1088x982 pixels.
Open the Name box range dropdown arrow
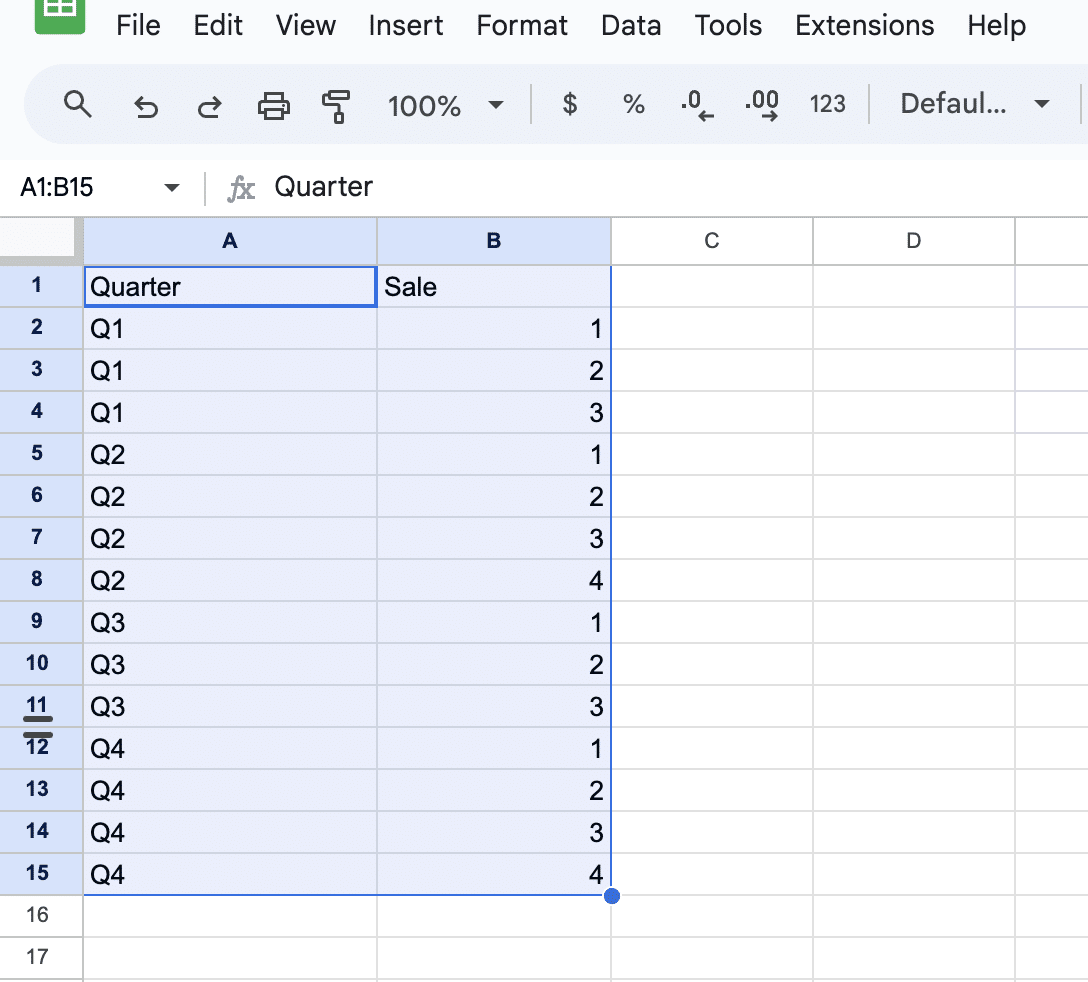click(171, 188)
